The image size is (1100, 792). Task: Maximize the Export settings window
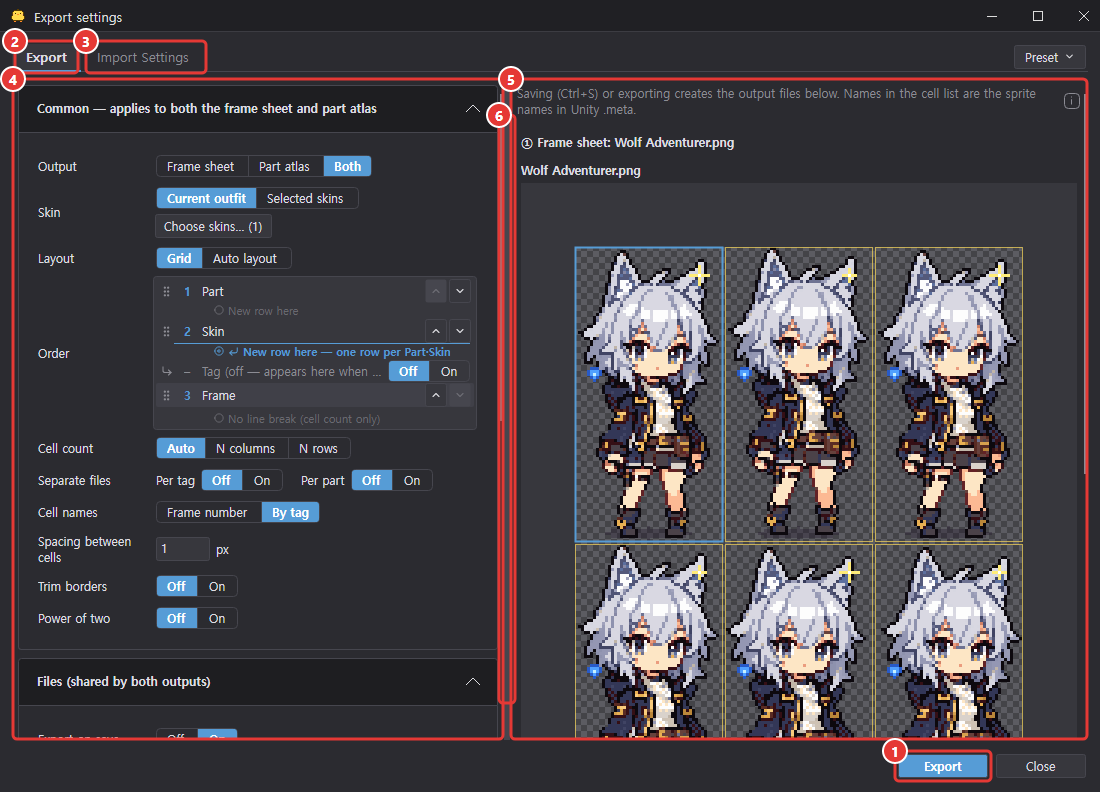[x=1038, y=16]
